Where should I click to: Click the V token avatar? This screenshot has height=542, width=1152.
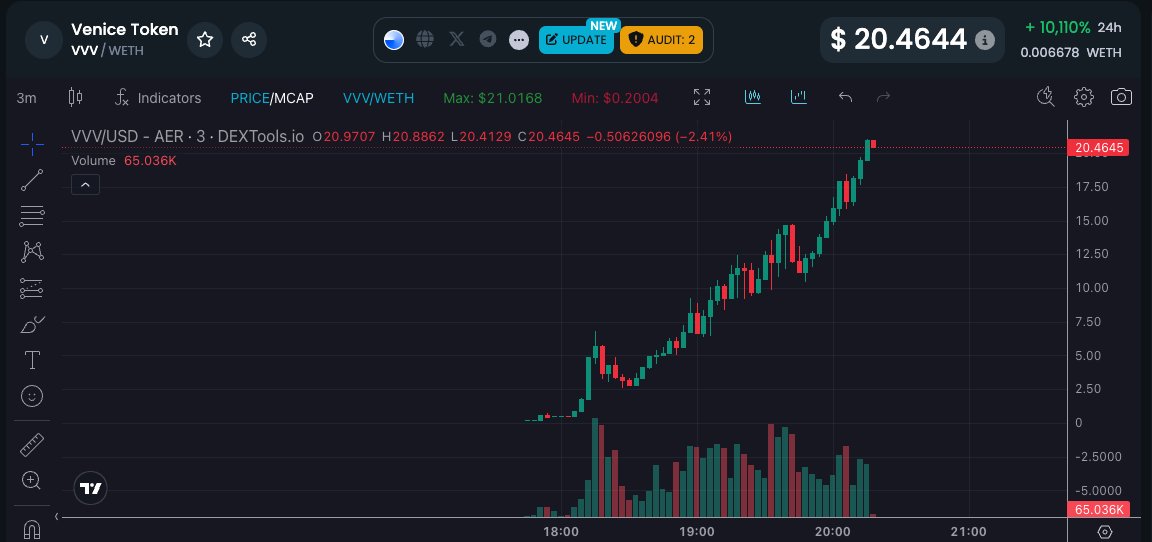pyautogui.click(x=44, y=40)
